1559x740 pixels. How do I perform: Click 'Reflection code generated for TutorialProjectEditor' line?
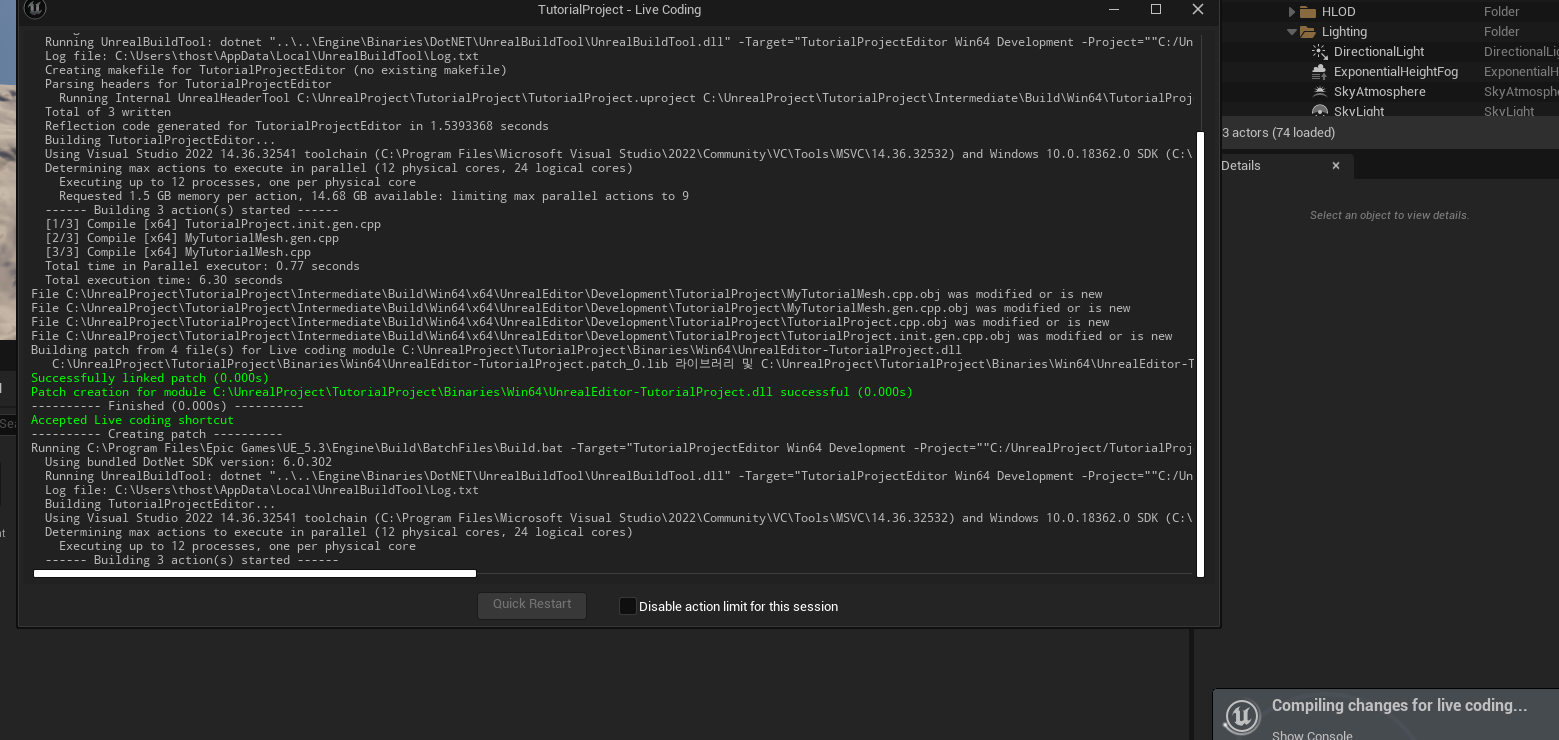point(297,126)
